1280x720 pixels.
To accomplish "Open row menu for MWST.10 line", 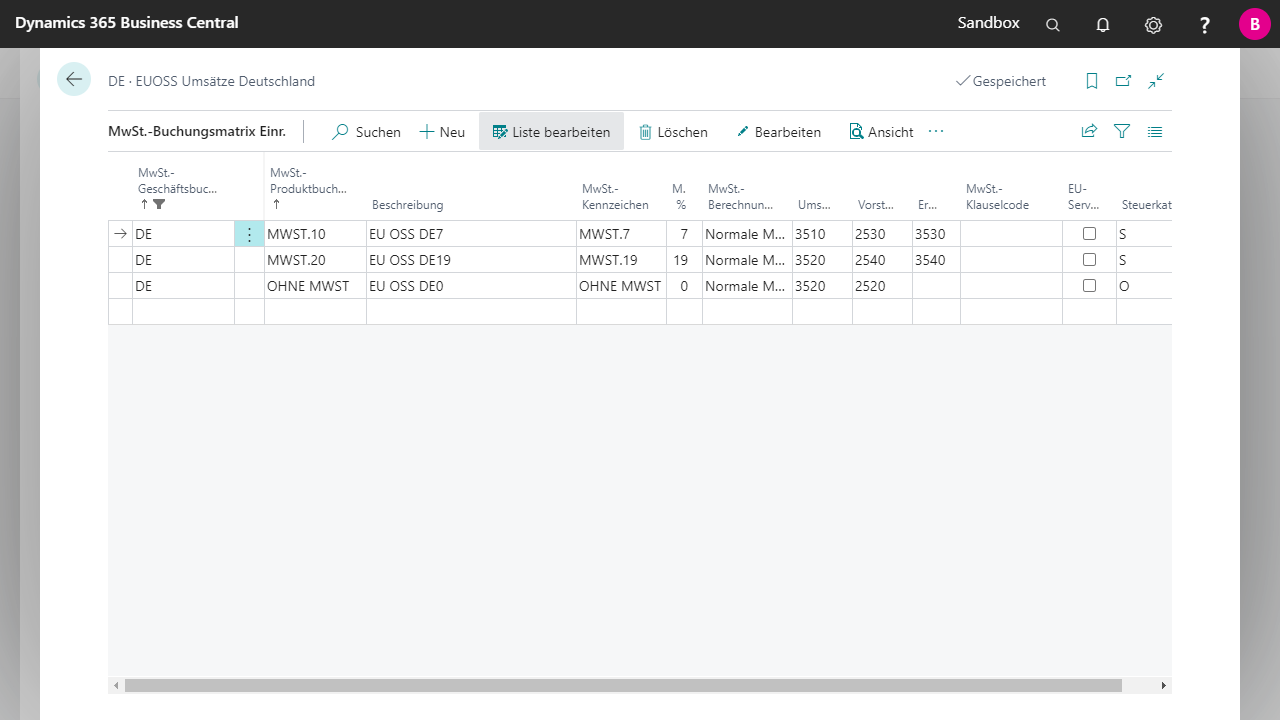I will [249, 234].
